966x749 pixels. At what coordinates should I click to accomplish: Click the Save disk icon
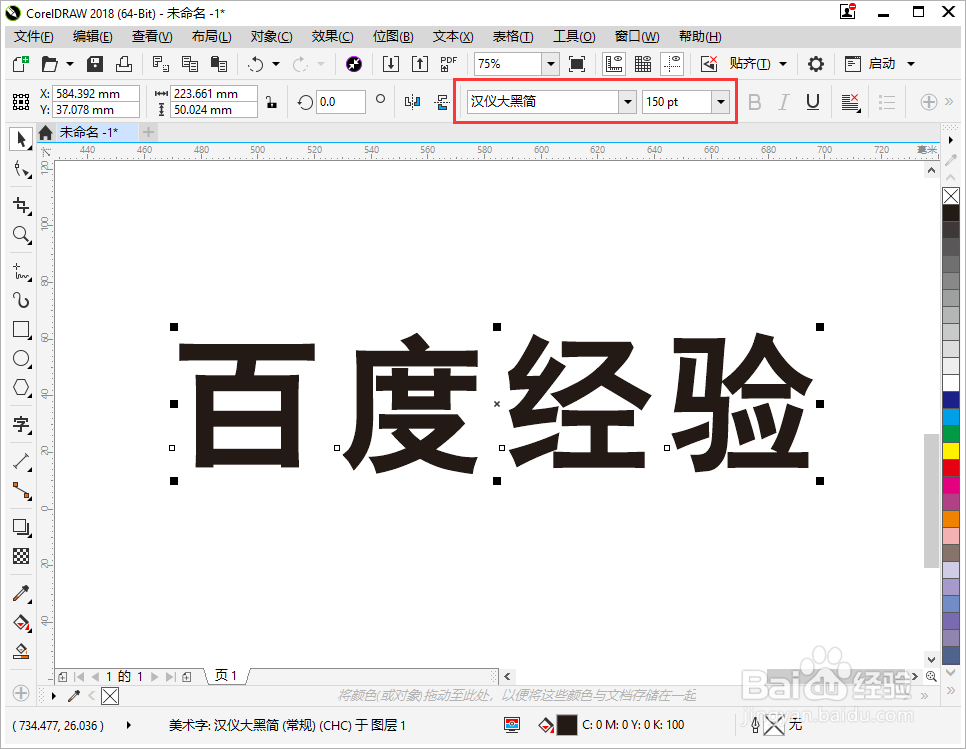[95, 63]
